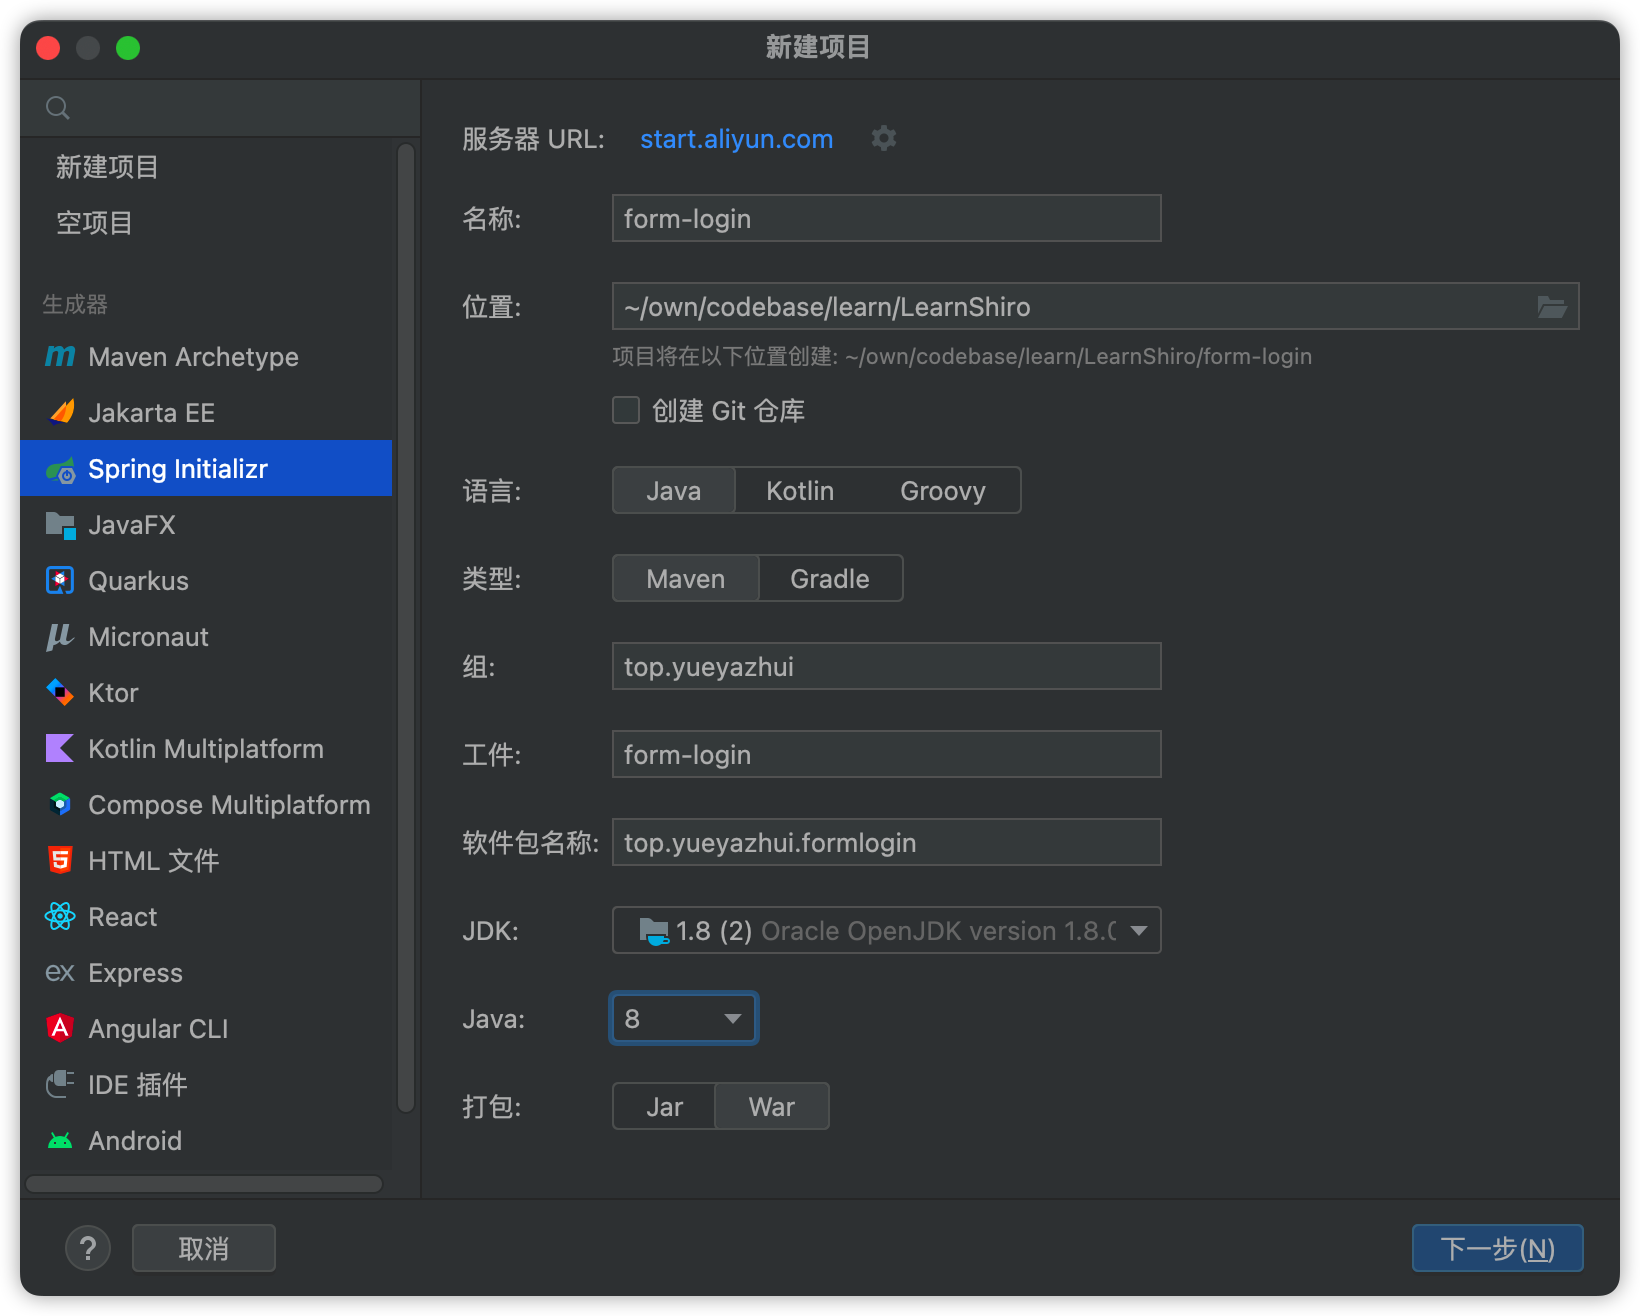Open the Java version dropdown
The height and width of the screenshot is (1316, 1640).
pyautogui.click(x=684, y=1018)
